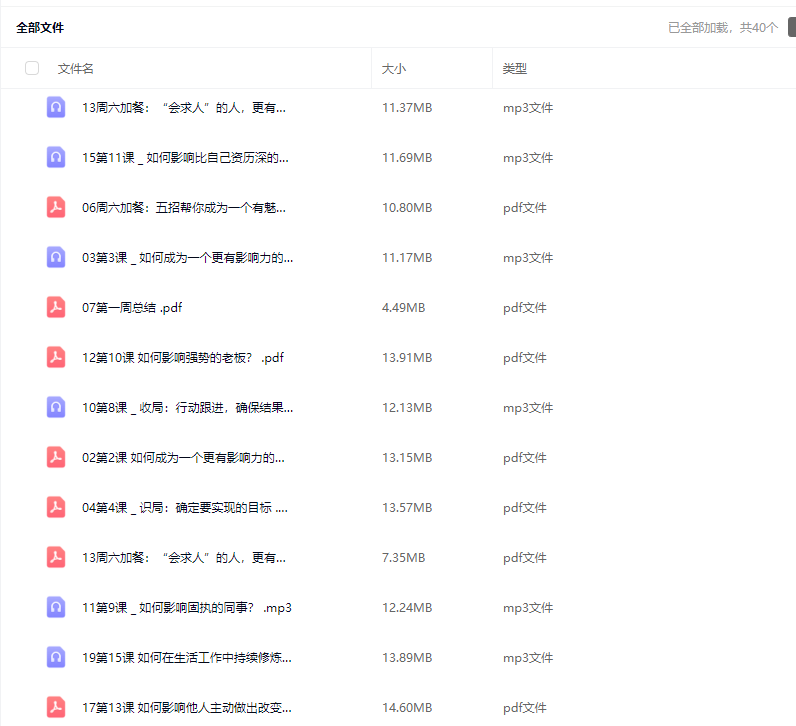The height and width of the screenshot is (726, 796).
Task: Click mp3 icon of 15第11课 file
Action: [56, 157]
